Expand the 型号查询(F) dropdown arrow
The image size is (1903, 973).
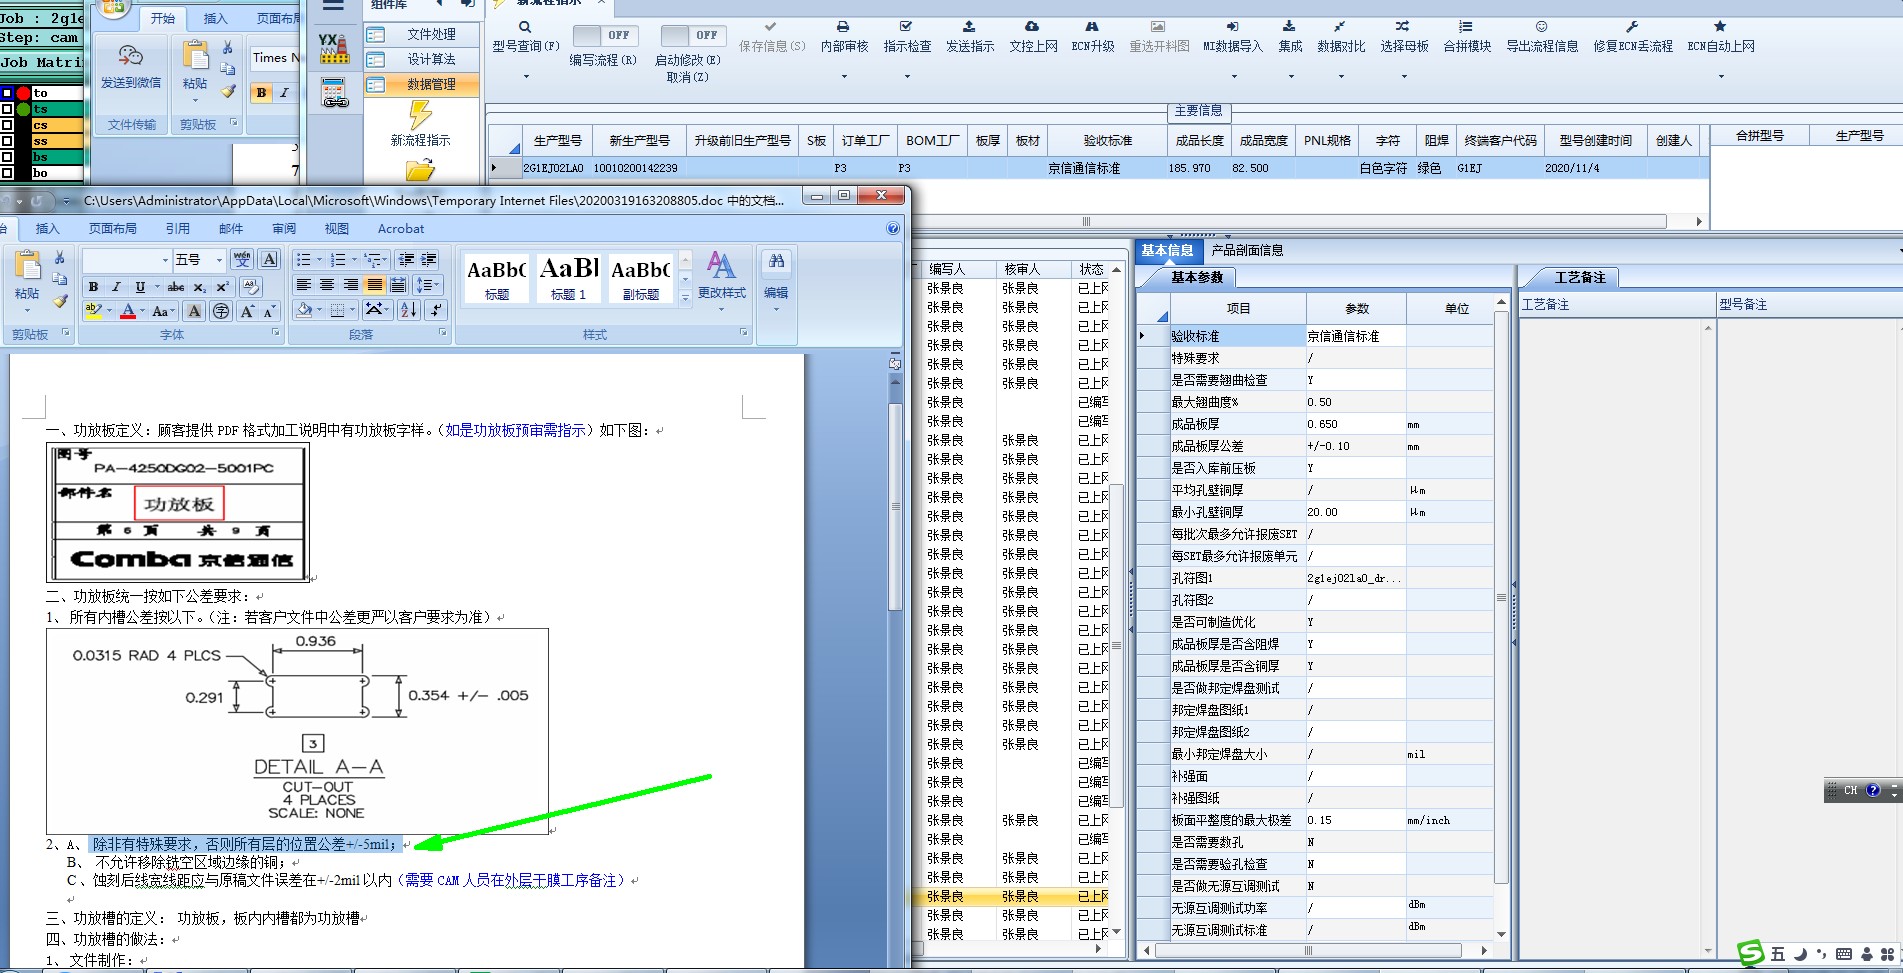525,76
